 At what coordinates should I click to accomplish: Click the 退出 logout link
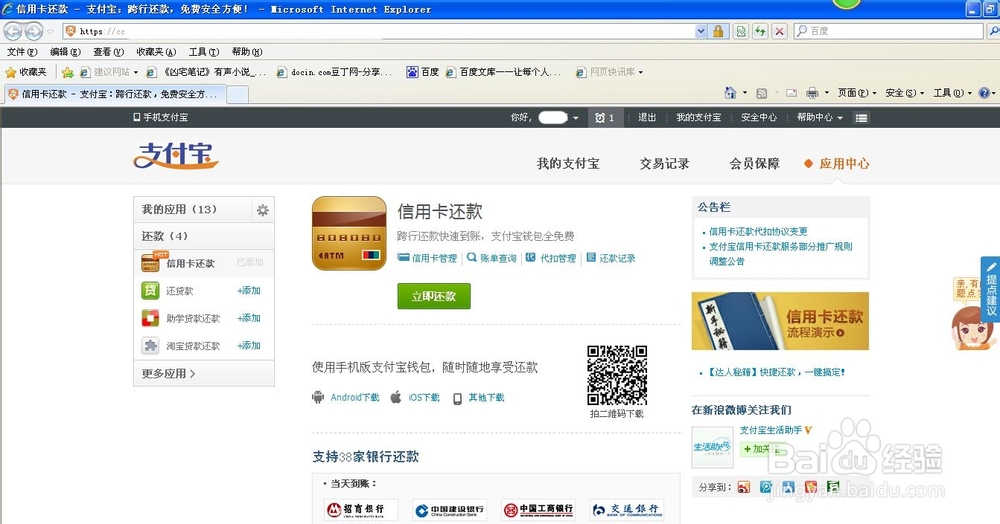[x=647, y=117]
